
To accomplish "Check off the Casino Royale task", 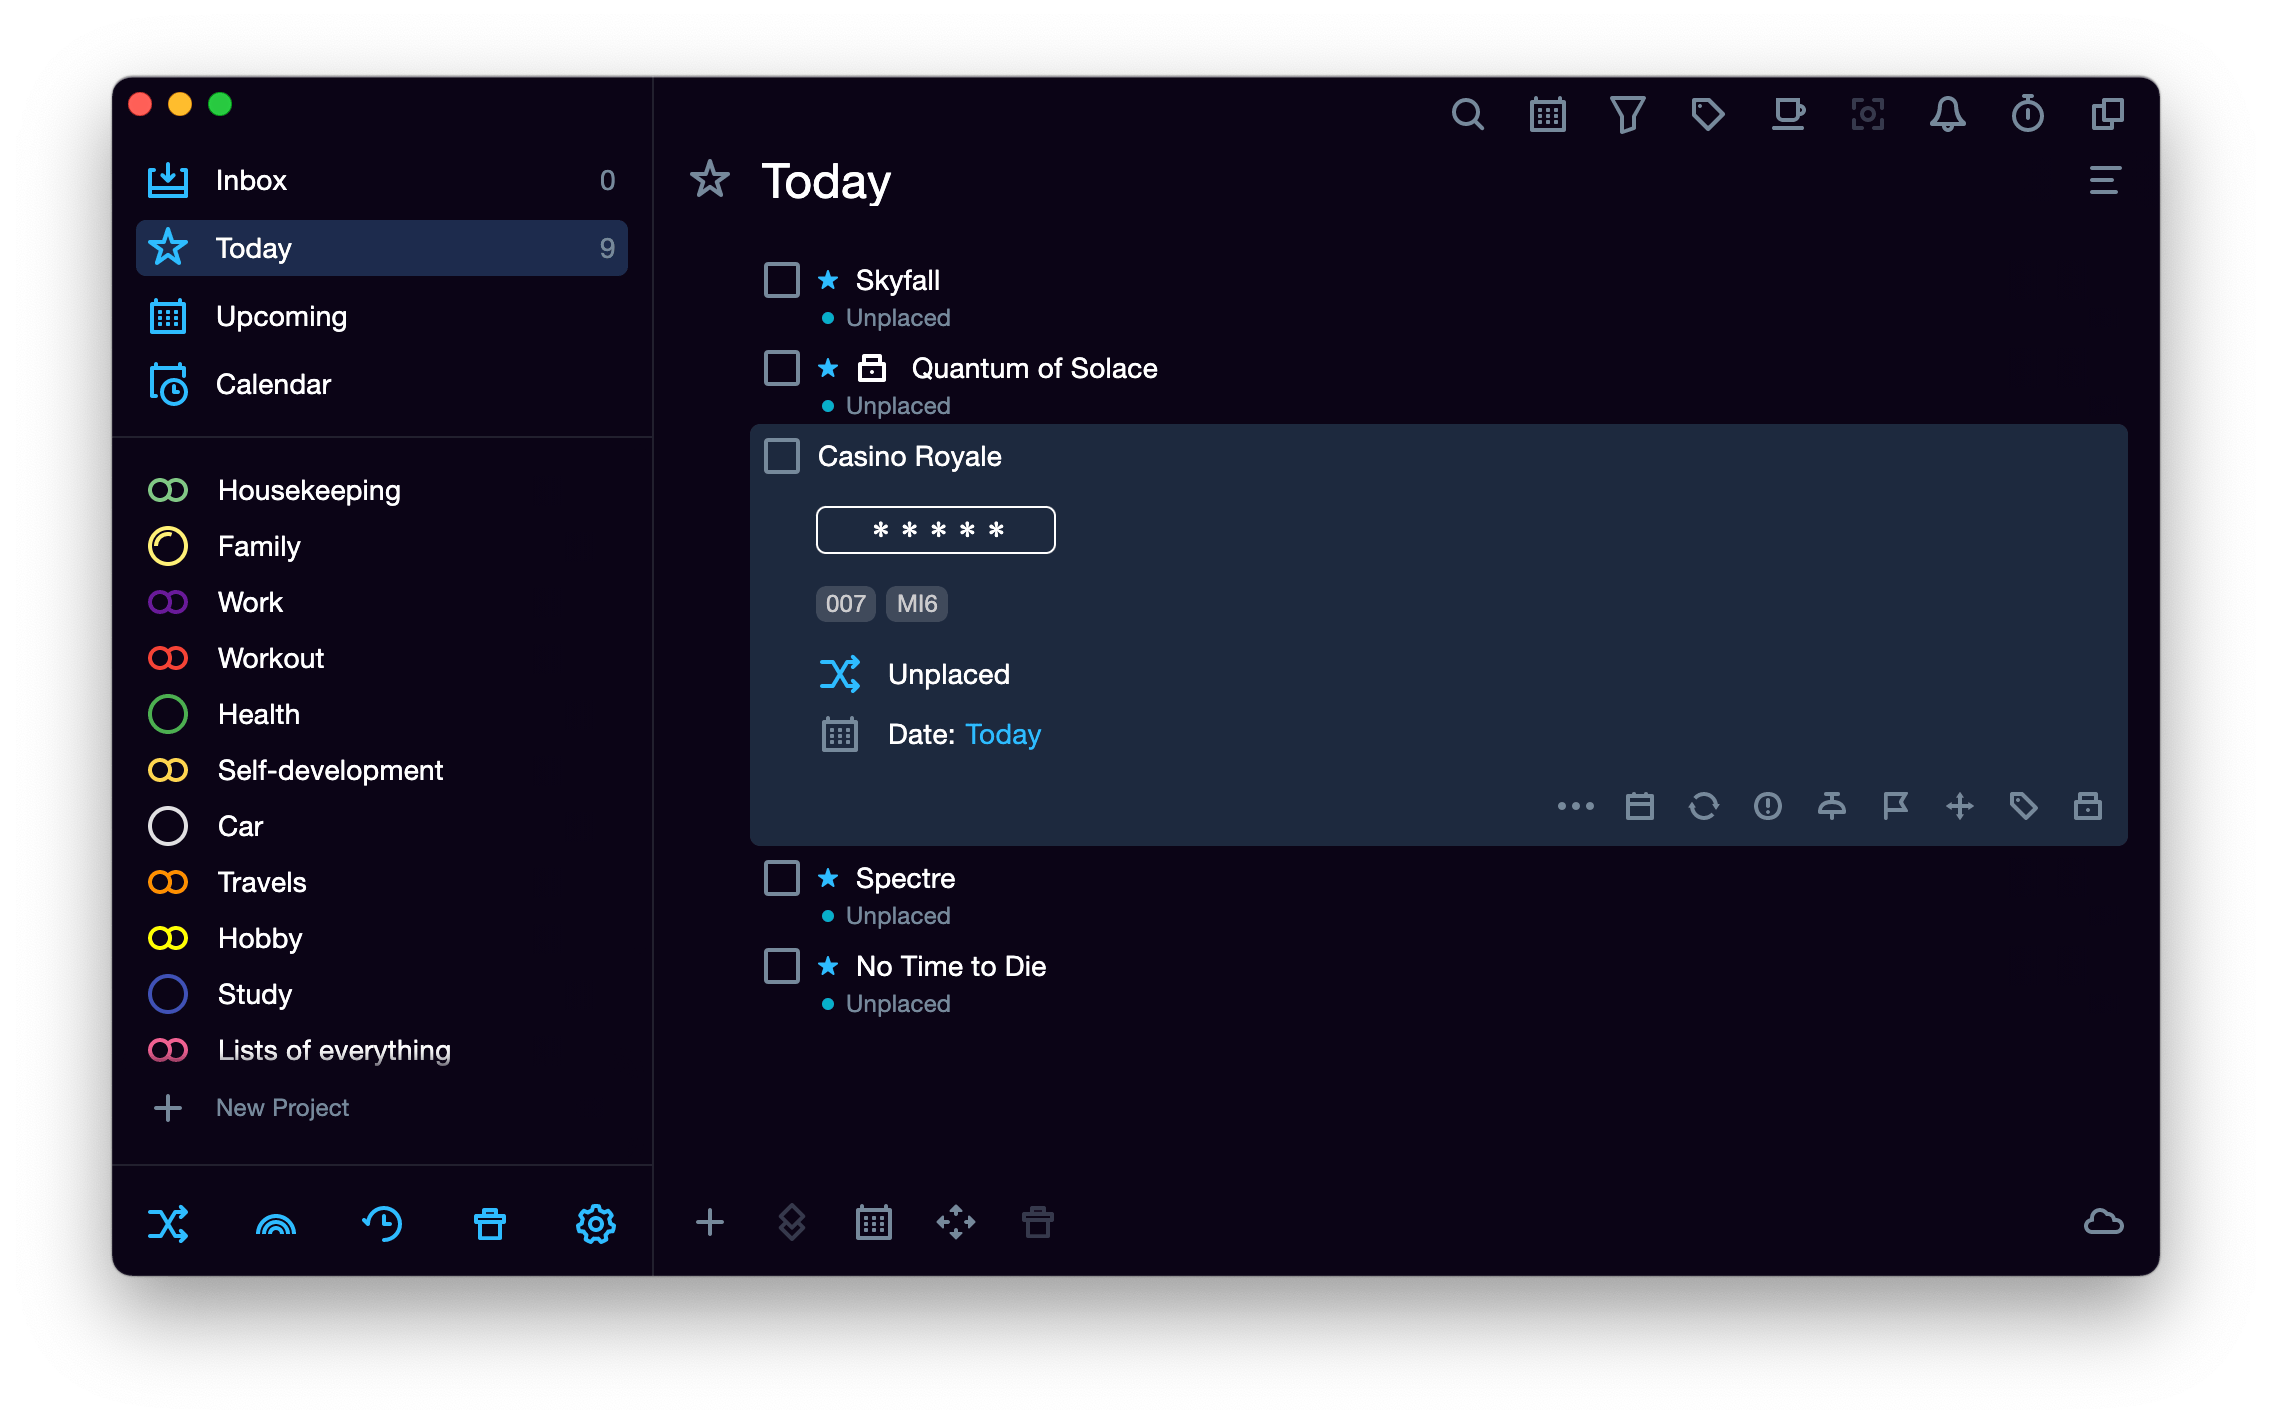I will point(782,456).
